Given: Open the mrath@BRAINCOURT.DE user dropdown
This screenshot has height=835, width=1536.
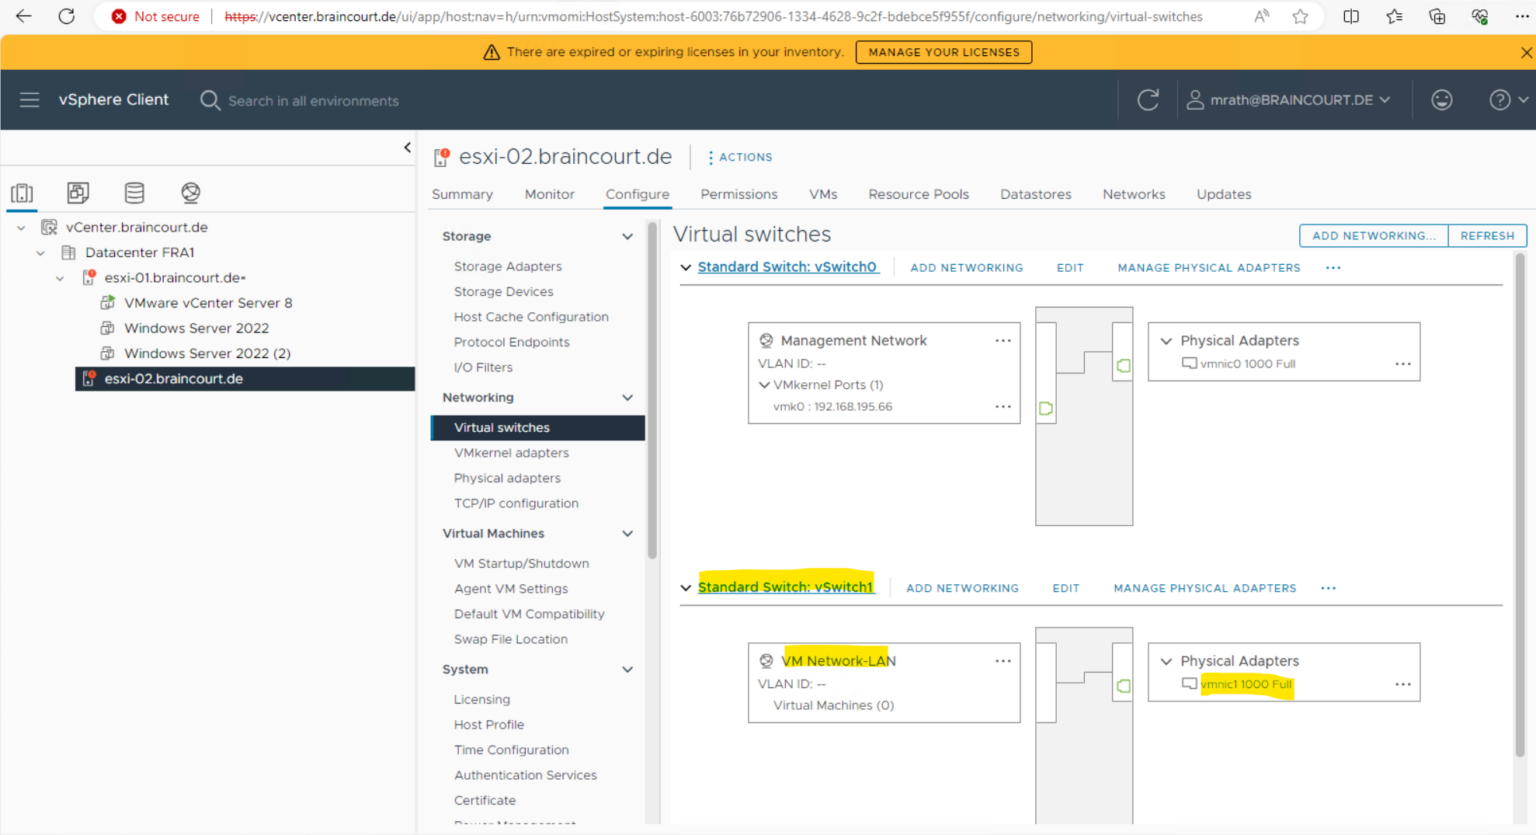Looking at the screenshot, I should [1290, 100].
